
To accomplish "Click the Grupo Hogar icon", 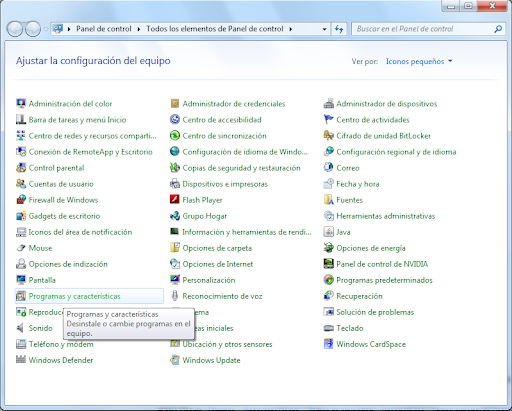I will pos(175,216).
